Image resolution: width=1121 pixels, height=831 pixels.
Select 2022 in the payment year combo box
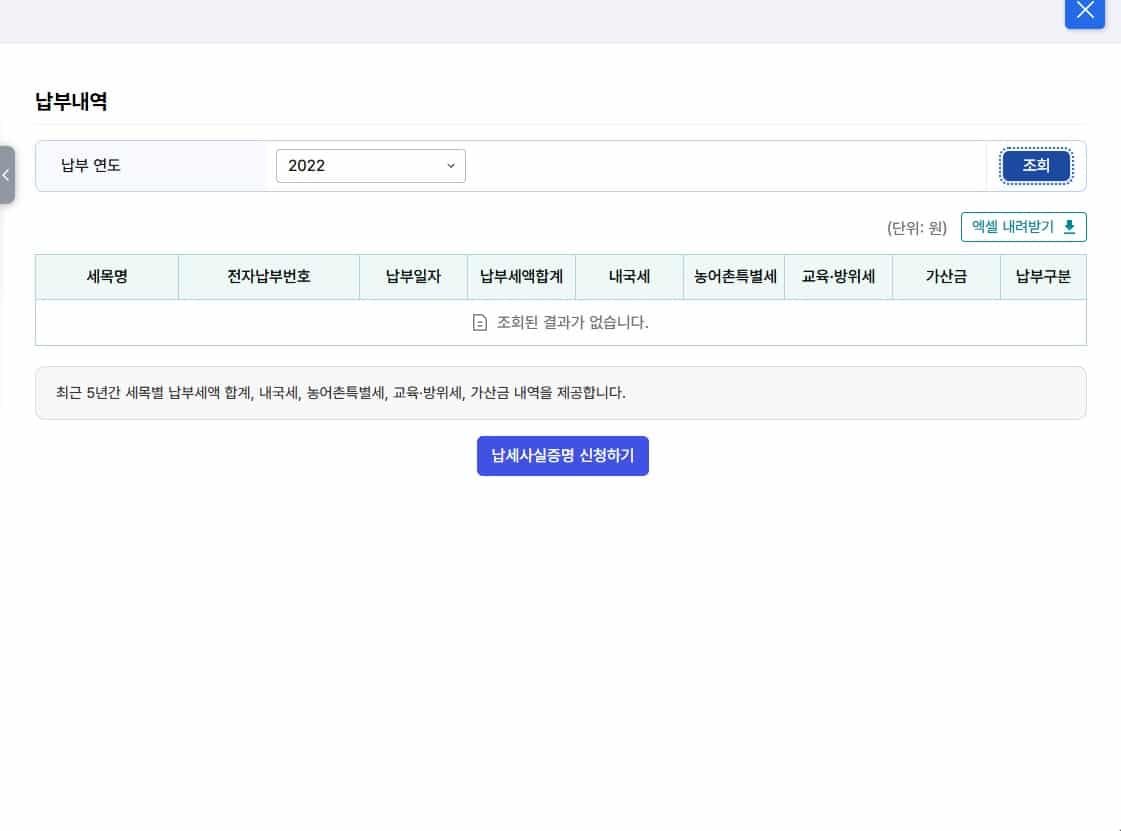371,166
